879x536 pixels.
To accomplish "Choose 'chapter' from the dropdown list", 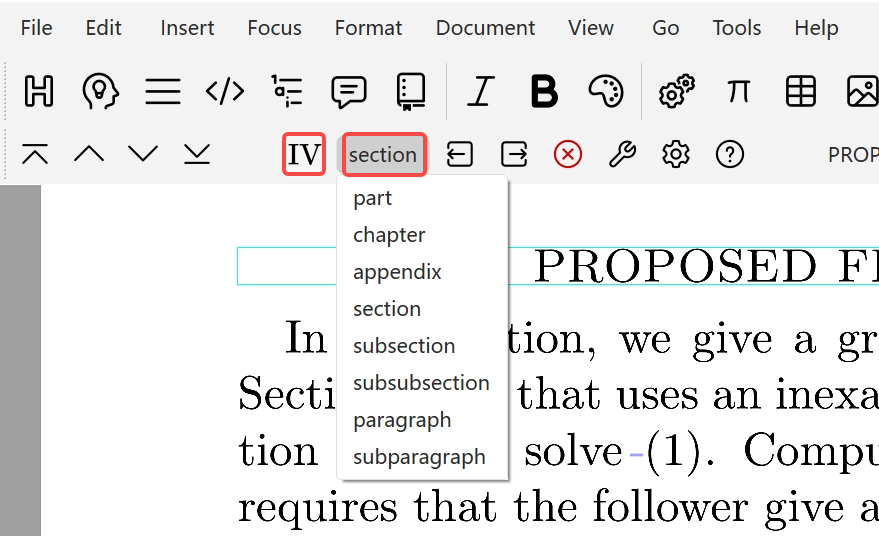I will click(x=423, y=235).
